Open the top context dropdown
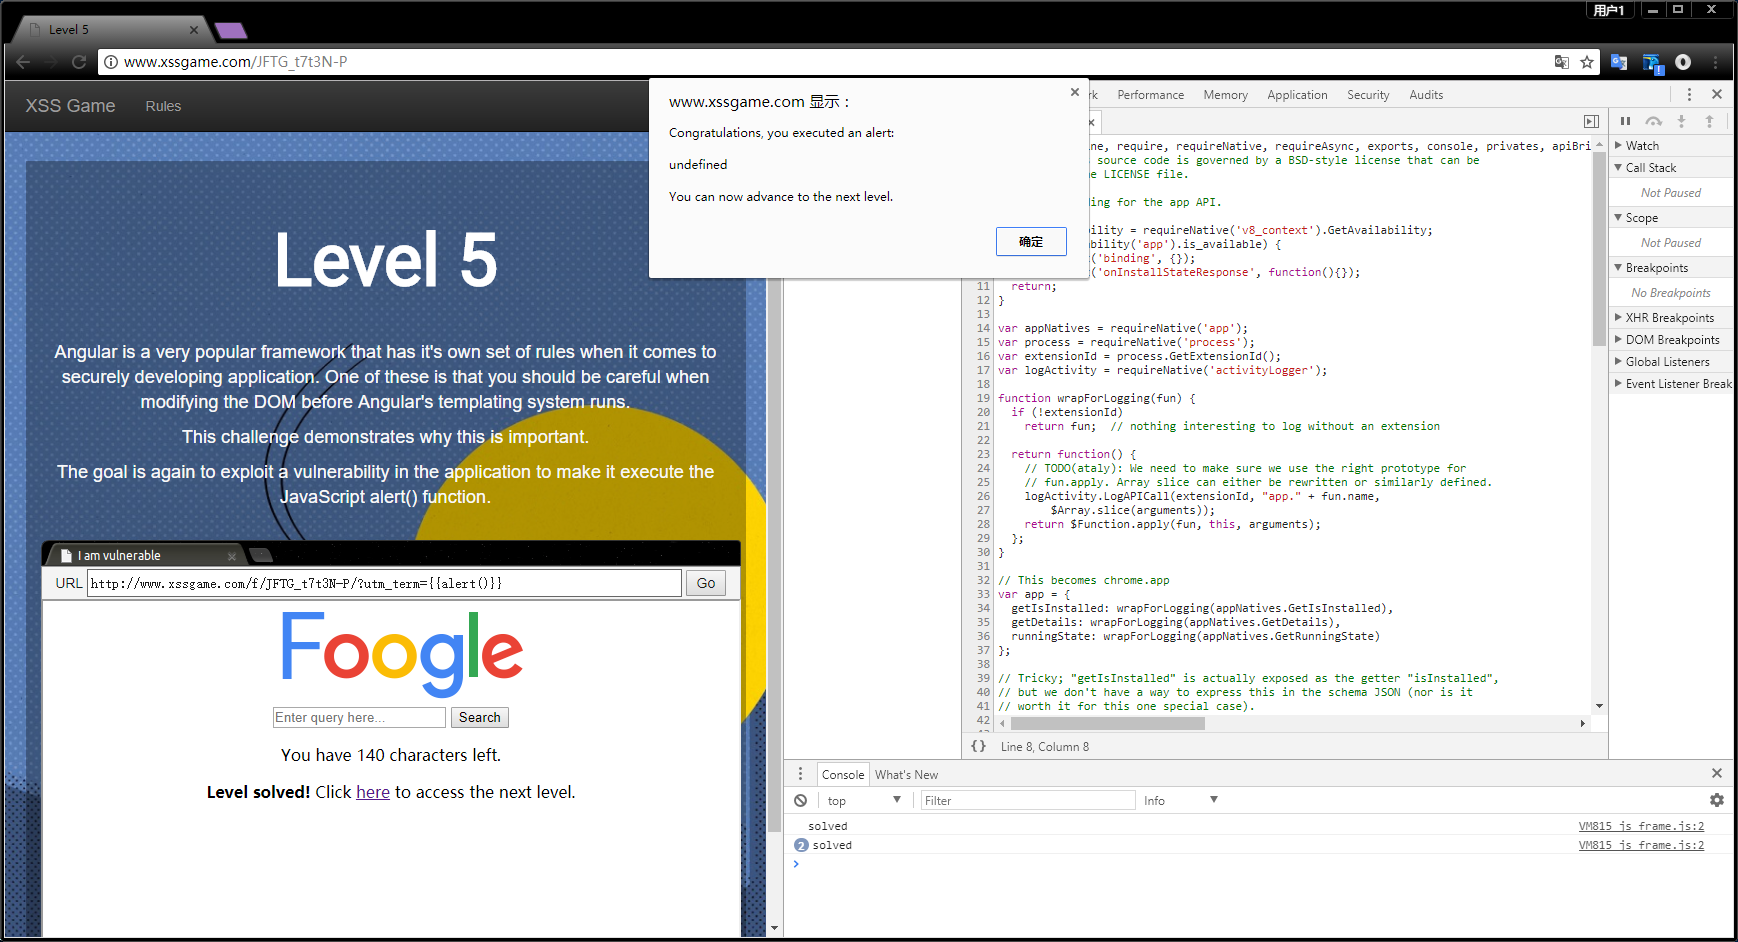The image size is (1738, 942). [863, 800]
